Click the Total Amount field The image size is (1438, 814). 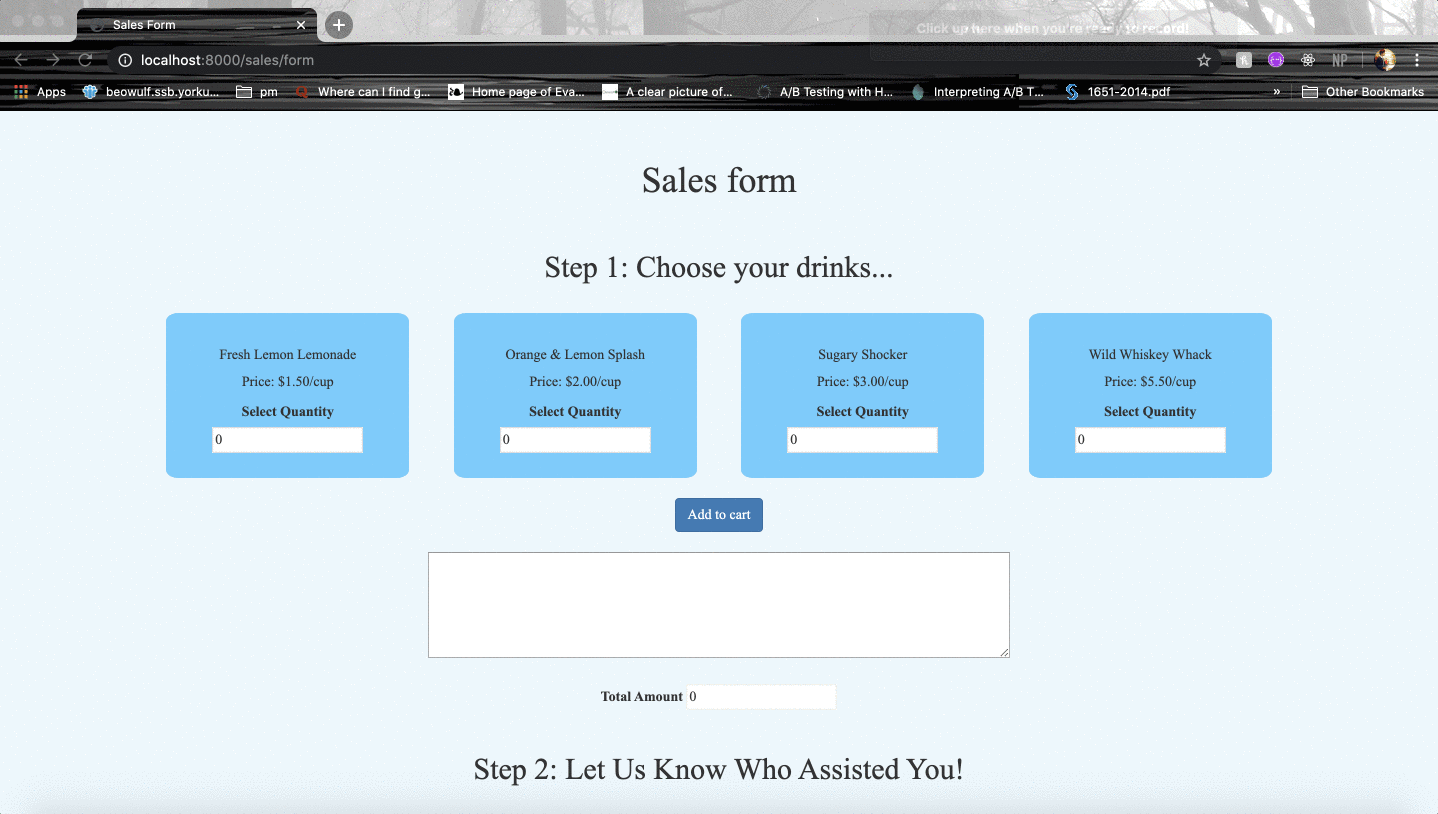[x=761, y=697]
